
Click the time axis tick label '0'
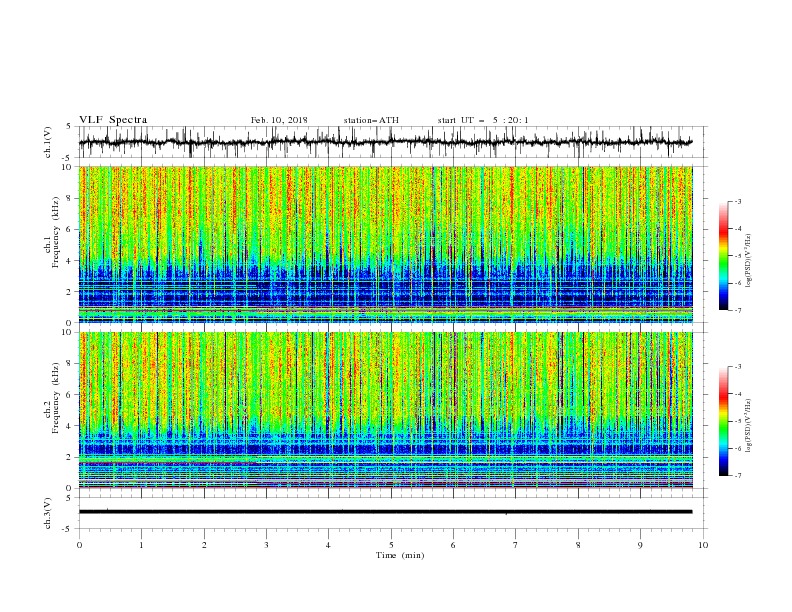(79, 545)
